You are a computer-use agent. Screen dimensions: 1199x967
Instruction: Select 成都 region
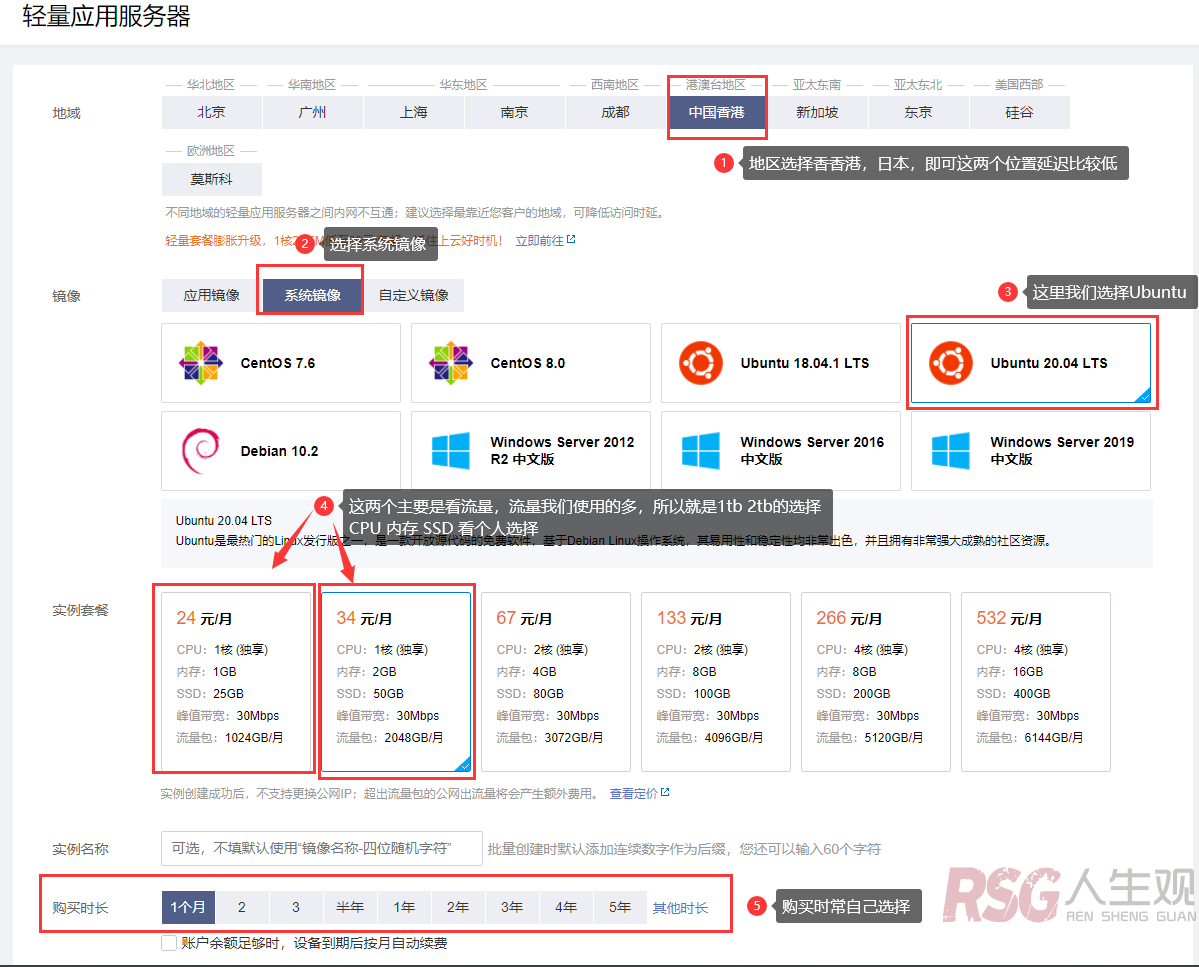coord(616,112)
